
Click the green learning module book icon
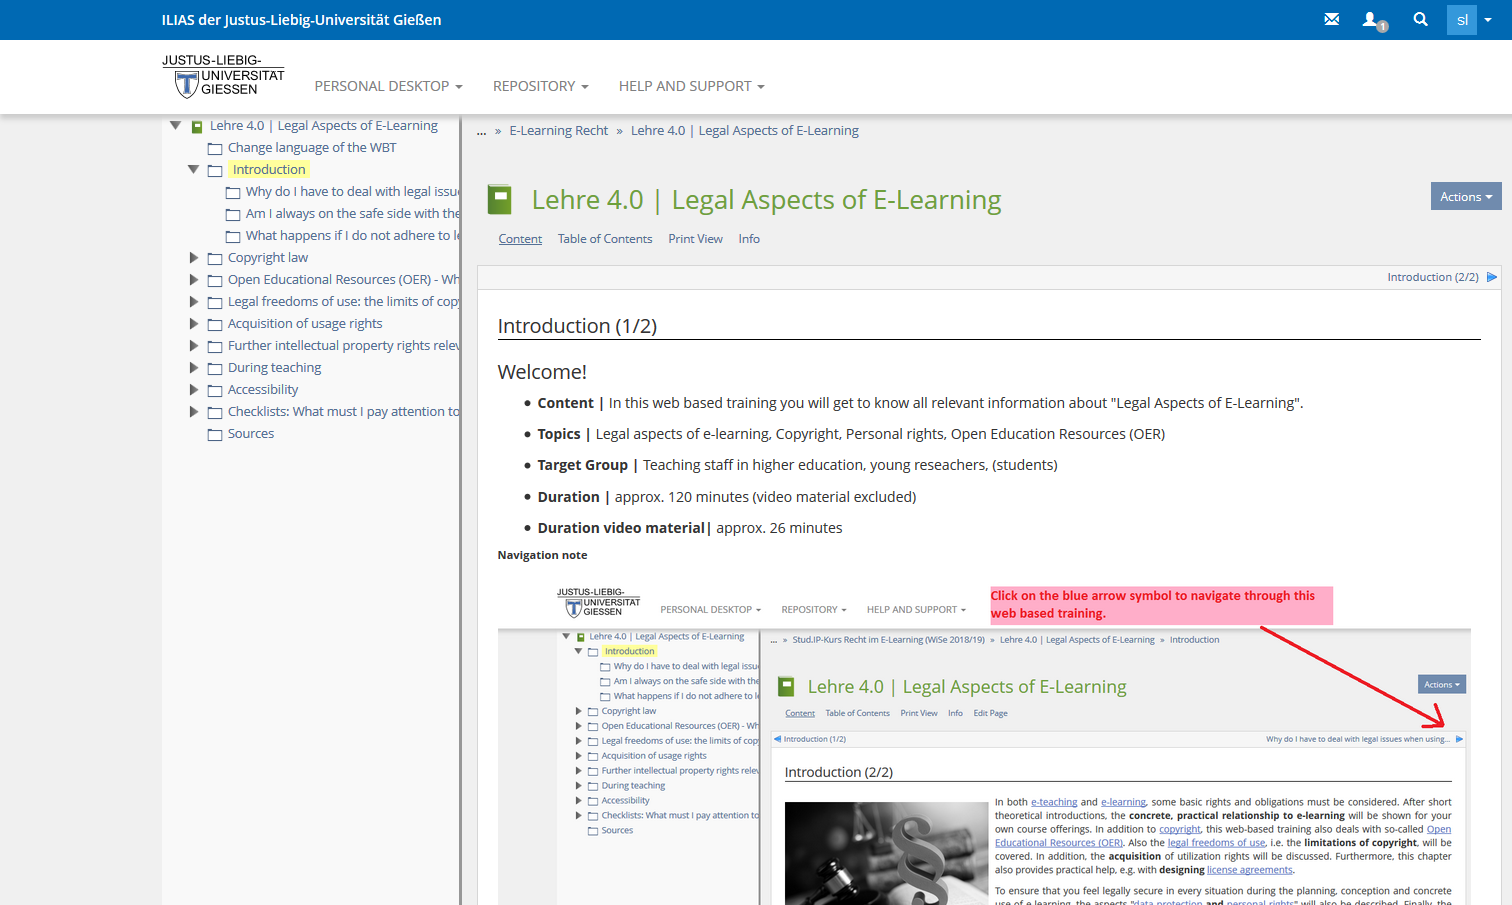tap(499, 200)
